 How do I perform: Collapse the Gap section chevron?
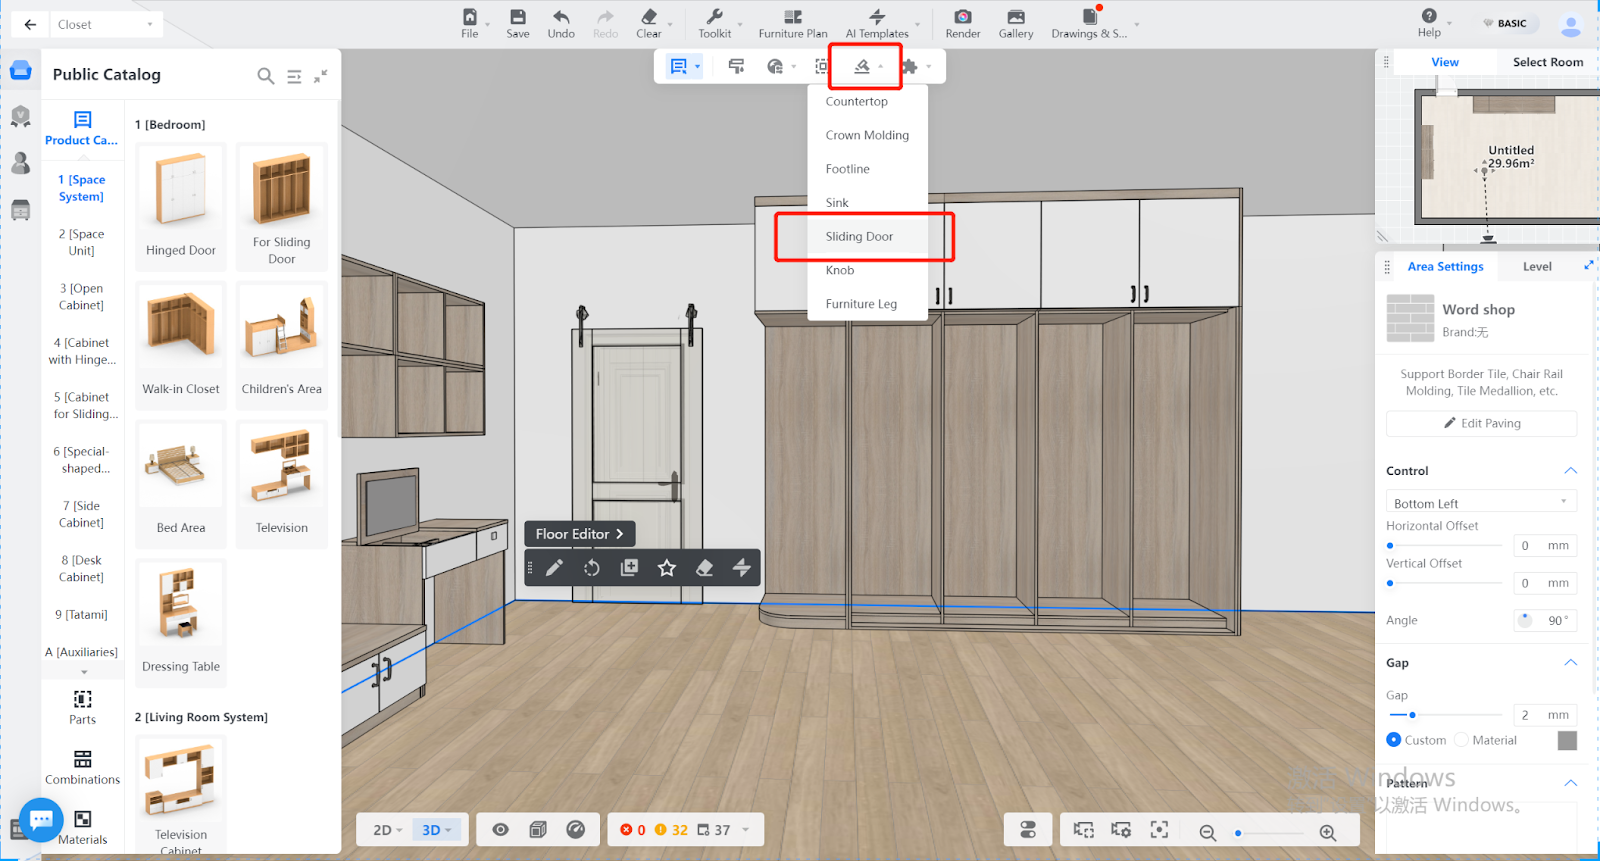[x=1570, y=663]
